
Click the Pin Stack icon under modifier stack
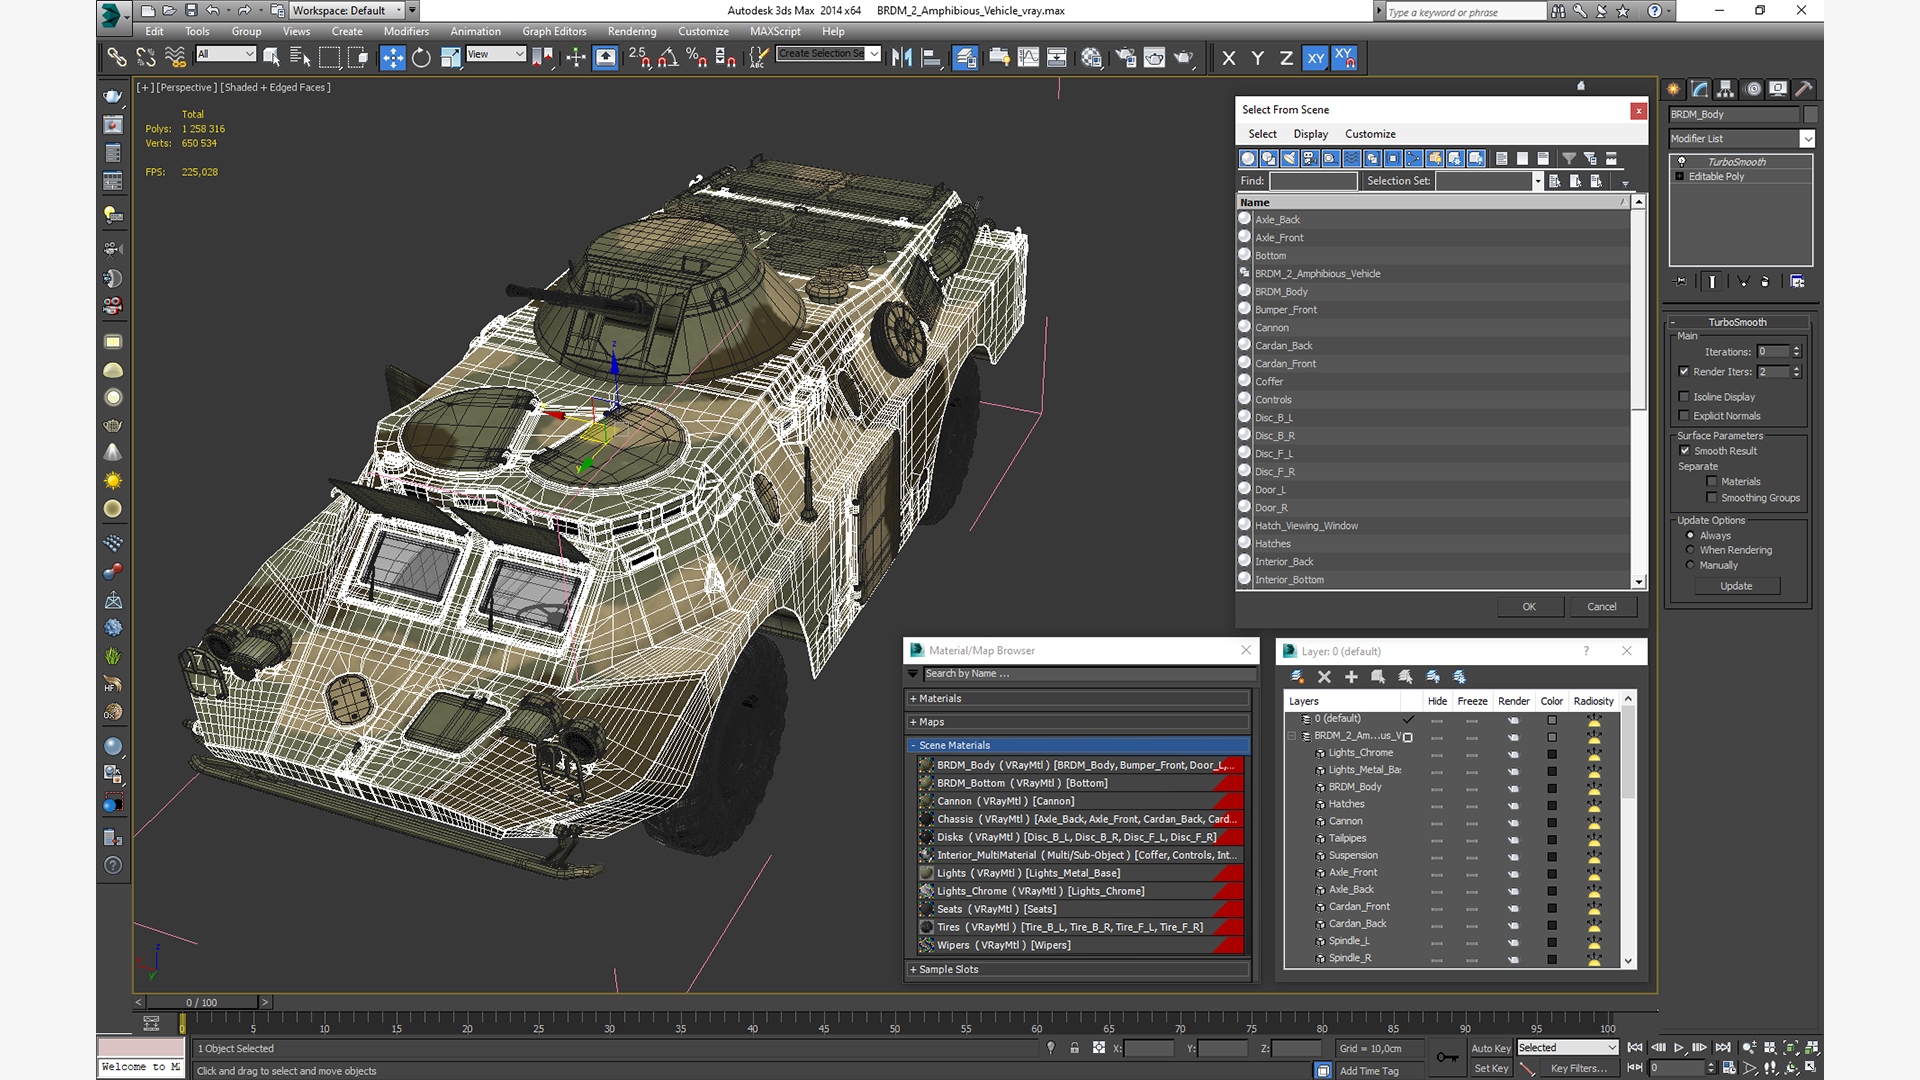point(1681,282)
